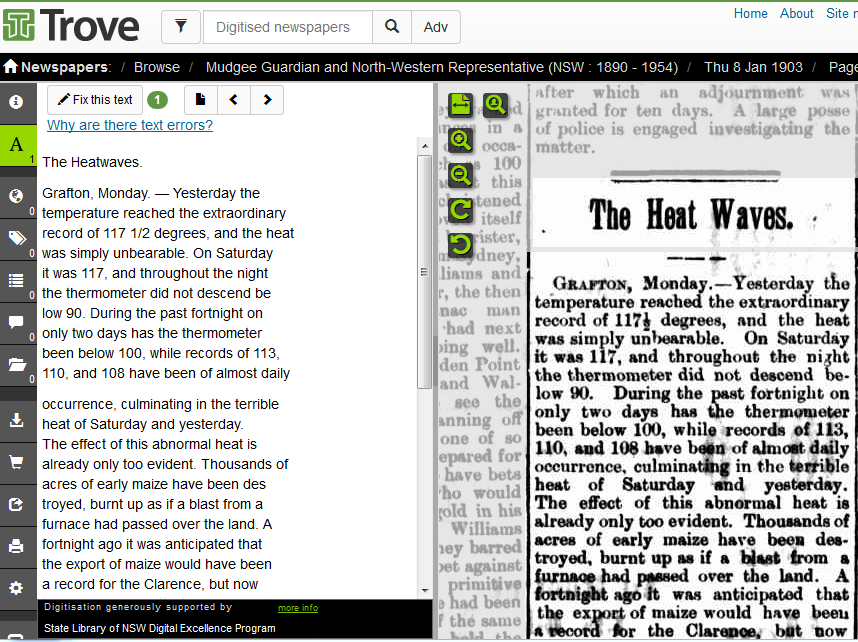Open the search filter dropdown
The image size is (858, 642).
point(181,27)
